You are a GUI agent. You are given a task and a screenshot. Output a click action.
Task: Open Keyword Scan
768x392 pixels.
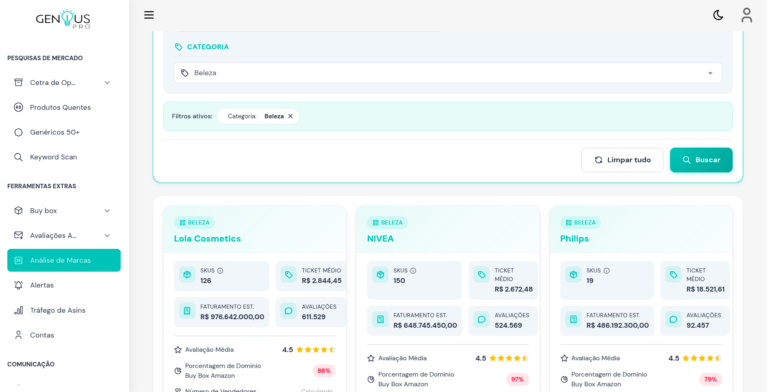pyautogui.click(x=64, y=157)
